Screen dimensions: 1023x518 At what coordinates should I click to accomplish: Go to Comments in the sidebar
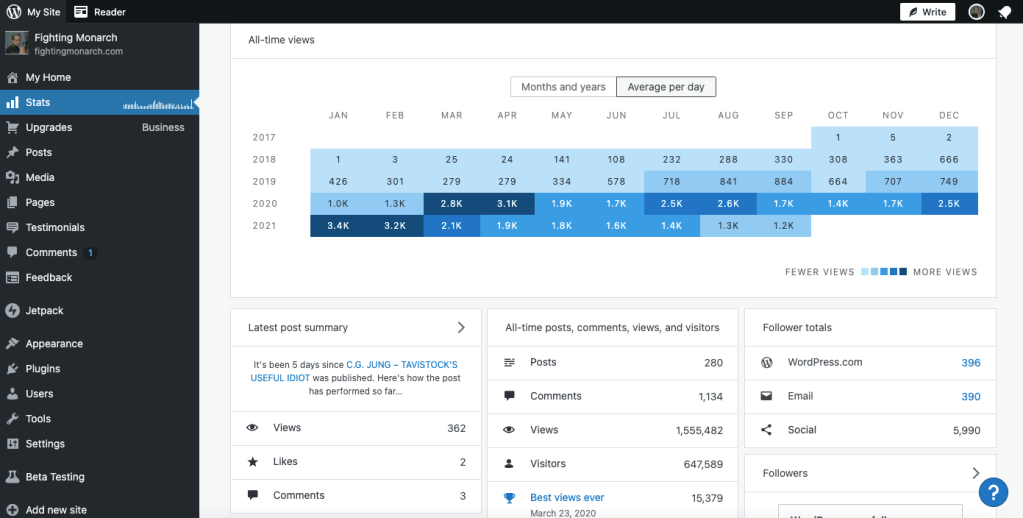click(51, 253)
